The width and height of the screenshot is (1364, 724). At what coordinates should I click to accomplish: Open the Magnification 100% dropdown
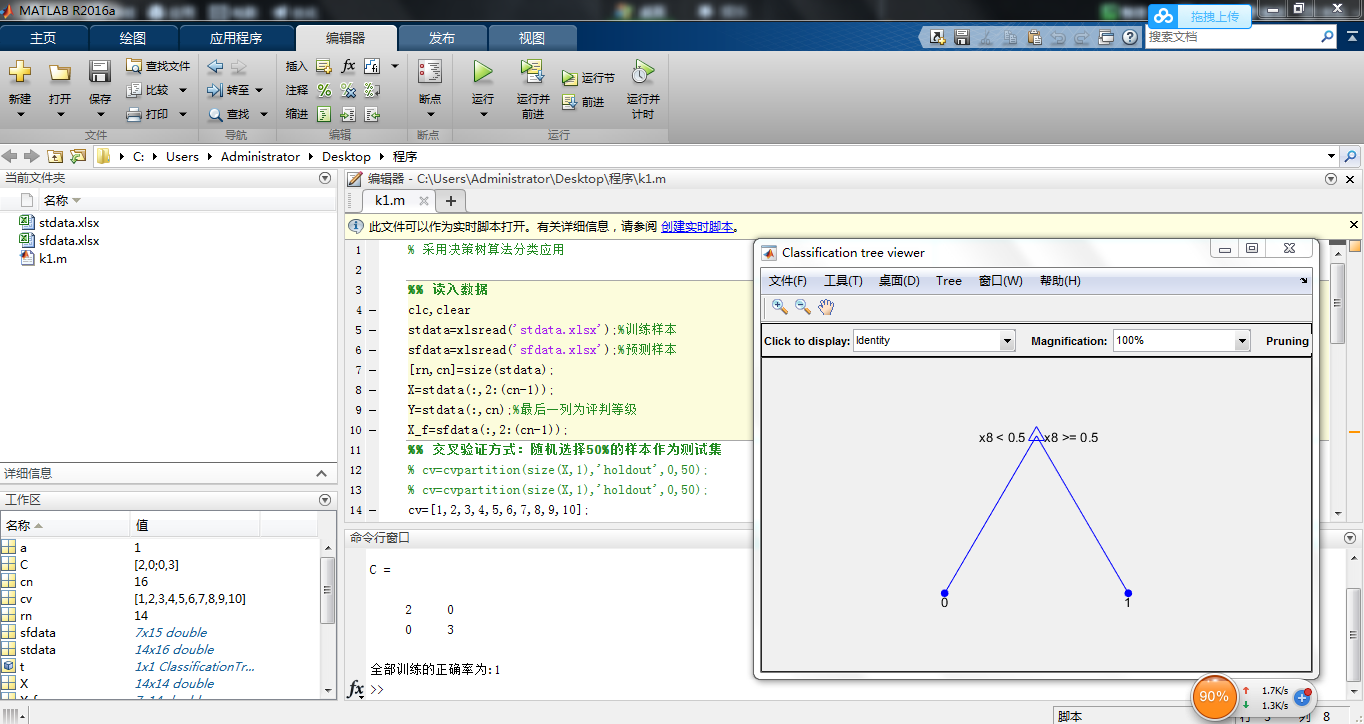[1242, 341]
